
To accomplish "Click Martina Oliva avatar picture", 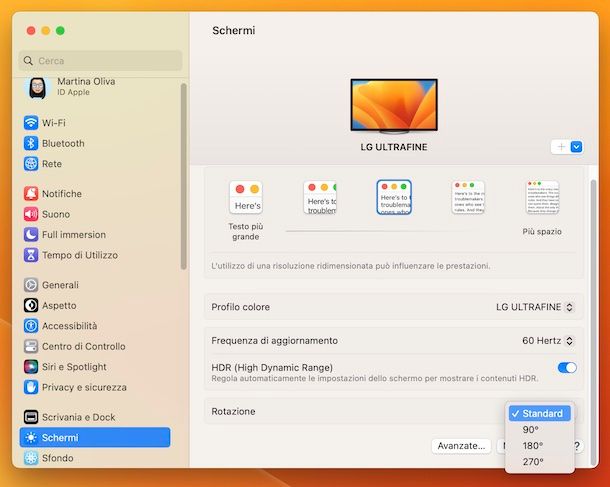I will coord(37,88).
